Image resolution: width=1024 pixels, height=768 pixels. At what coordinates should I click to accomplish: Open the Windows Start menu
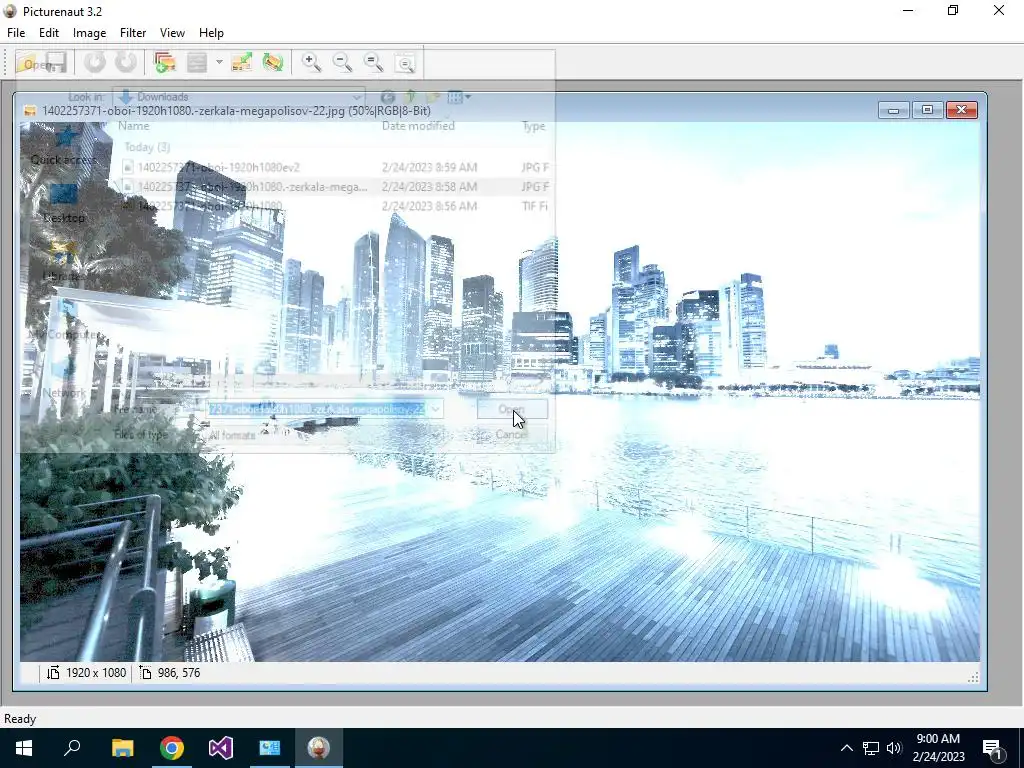point(24,748)
